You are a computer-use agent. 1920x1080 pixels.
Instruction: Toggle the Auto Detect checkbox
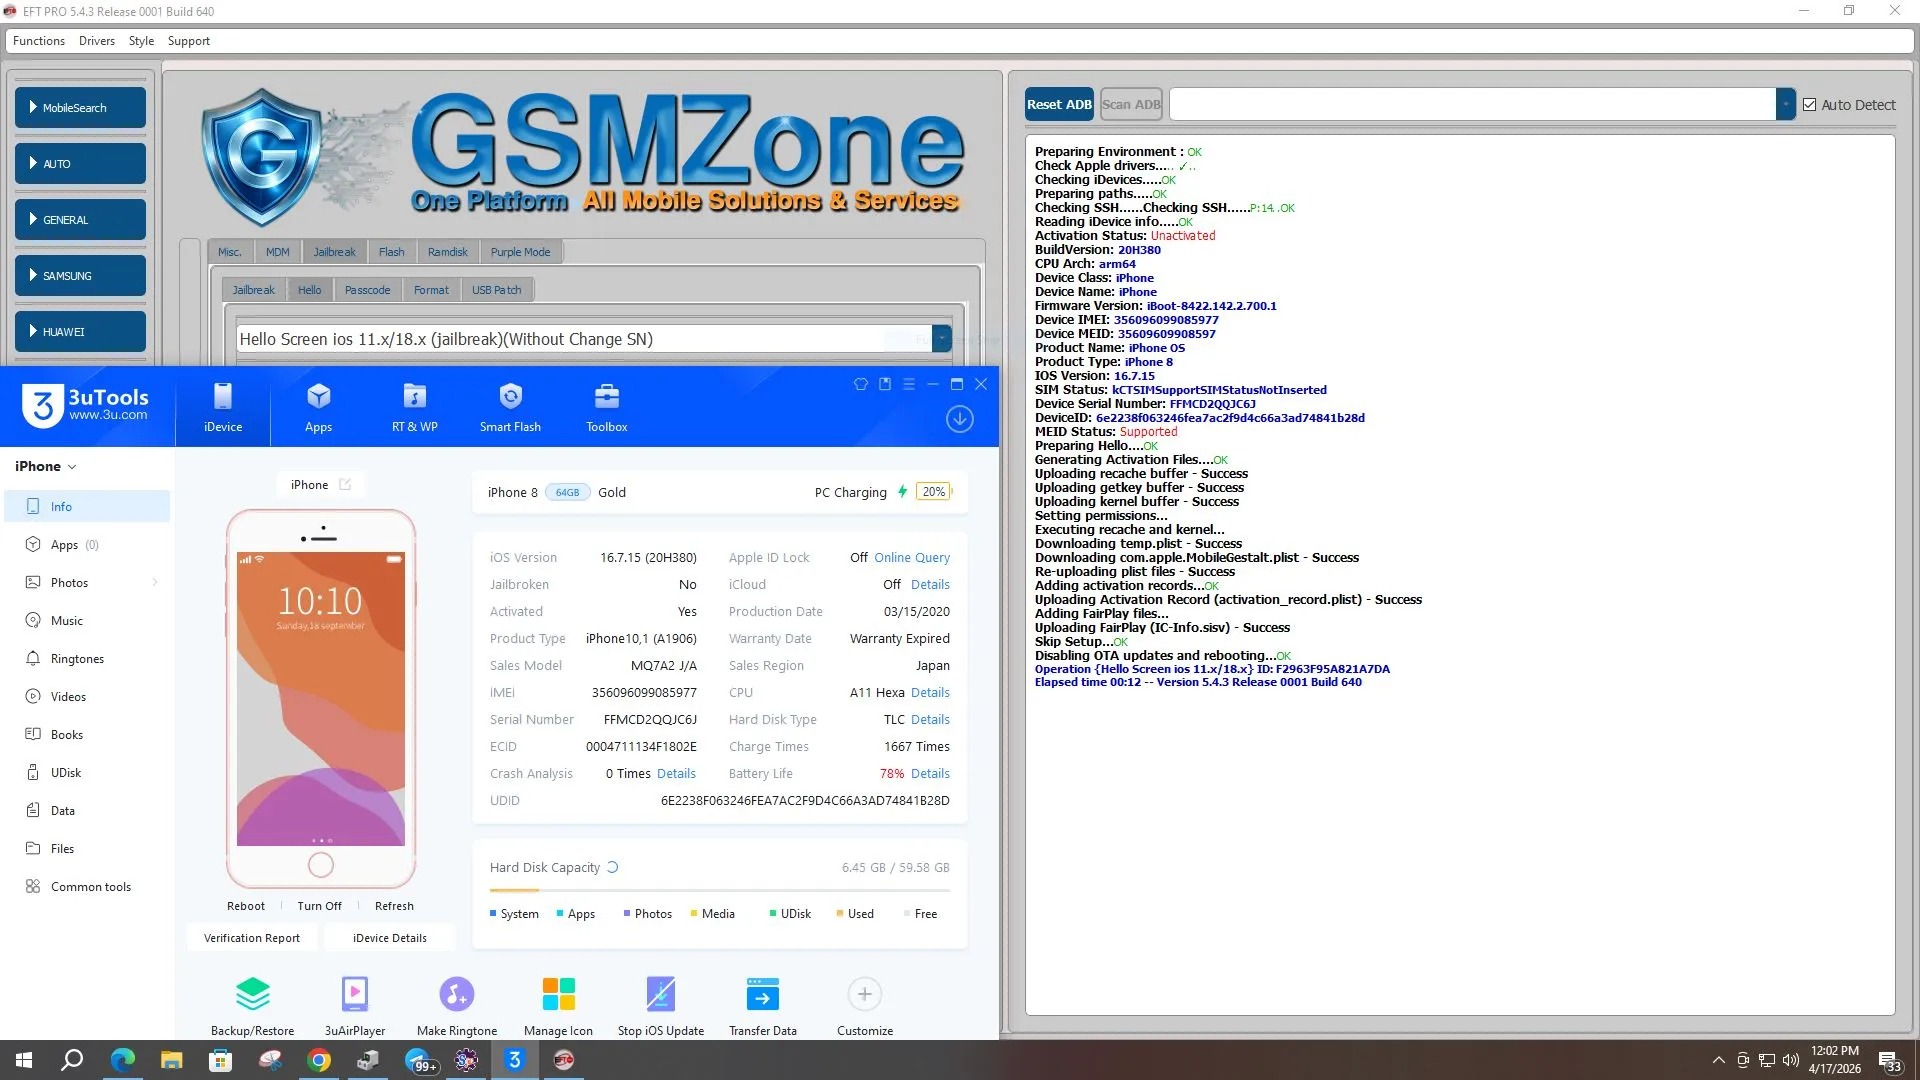1809,105
